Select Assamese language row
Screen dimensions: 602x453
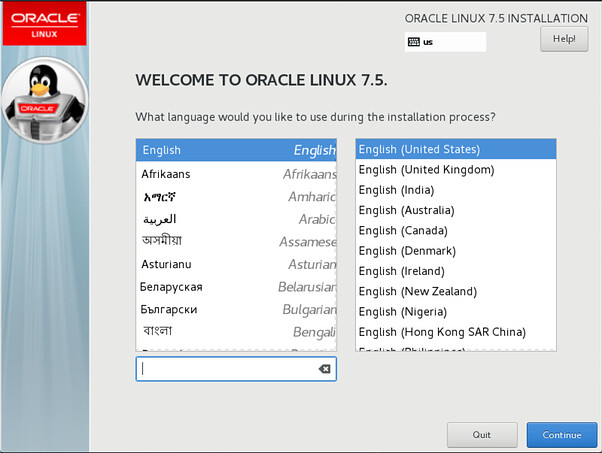click(236, 241)
